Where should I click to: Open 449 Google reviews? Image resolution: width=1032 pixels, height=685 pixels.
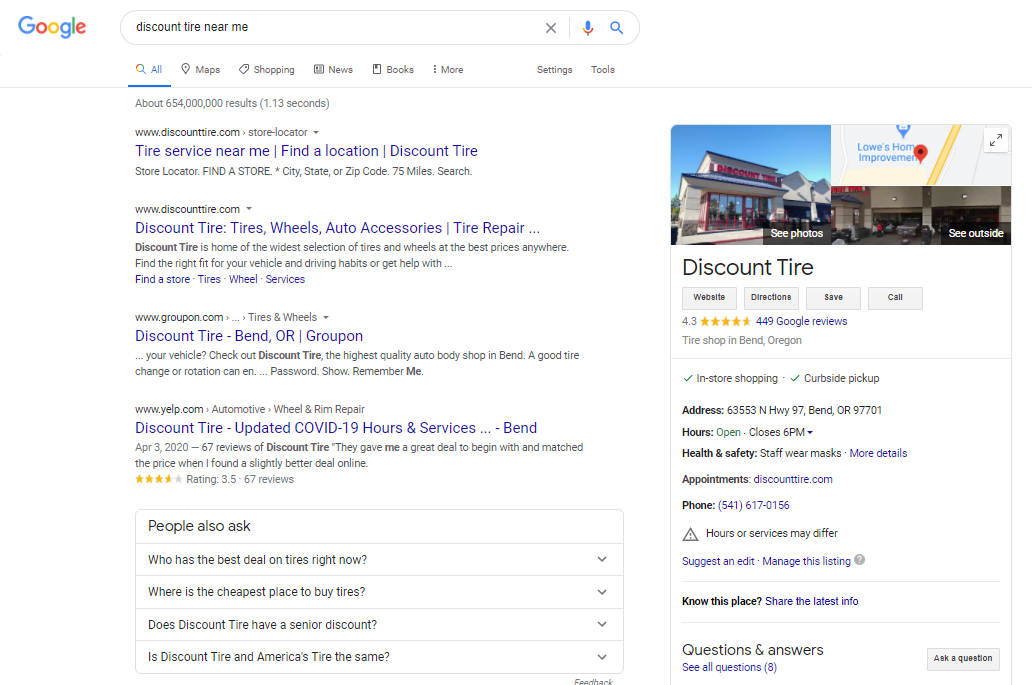click(801, 321)
